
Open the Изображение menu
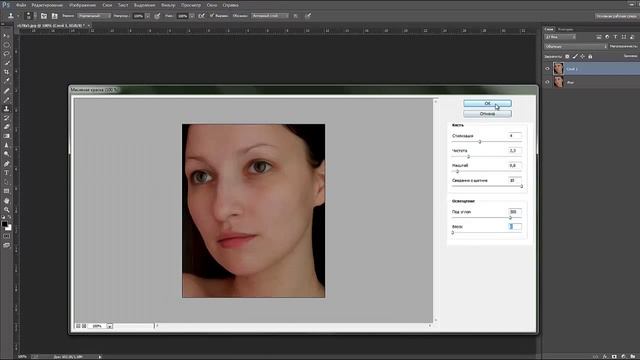click(x=82, y=5)
